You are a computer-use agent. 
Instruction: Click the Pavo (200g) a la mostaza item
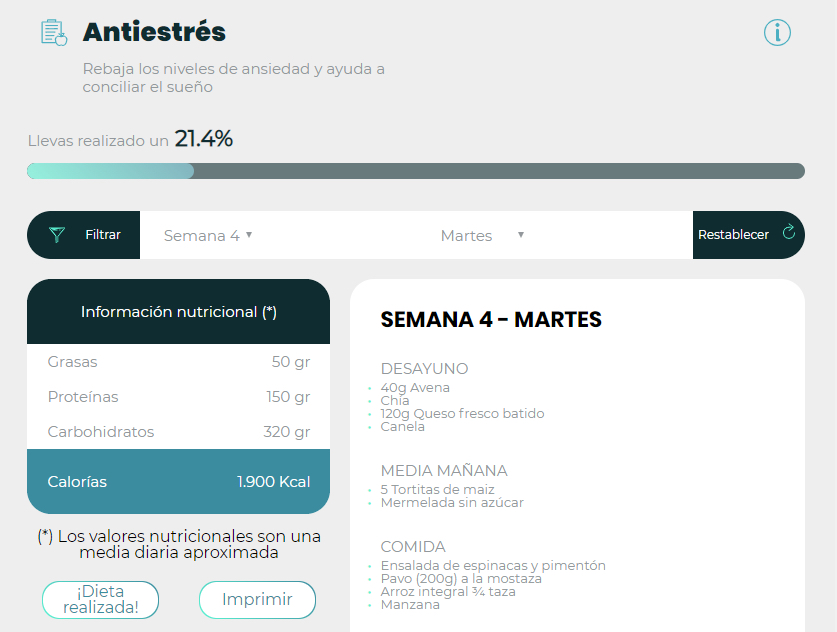pos(461,579)
